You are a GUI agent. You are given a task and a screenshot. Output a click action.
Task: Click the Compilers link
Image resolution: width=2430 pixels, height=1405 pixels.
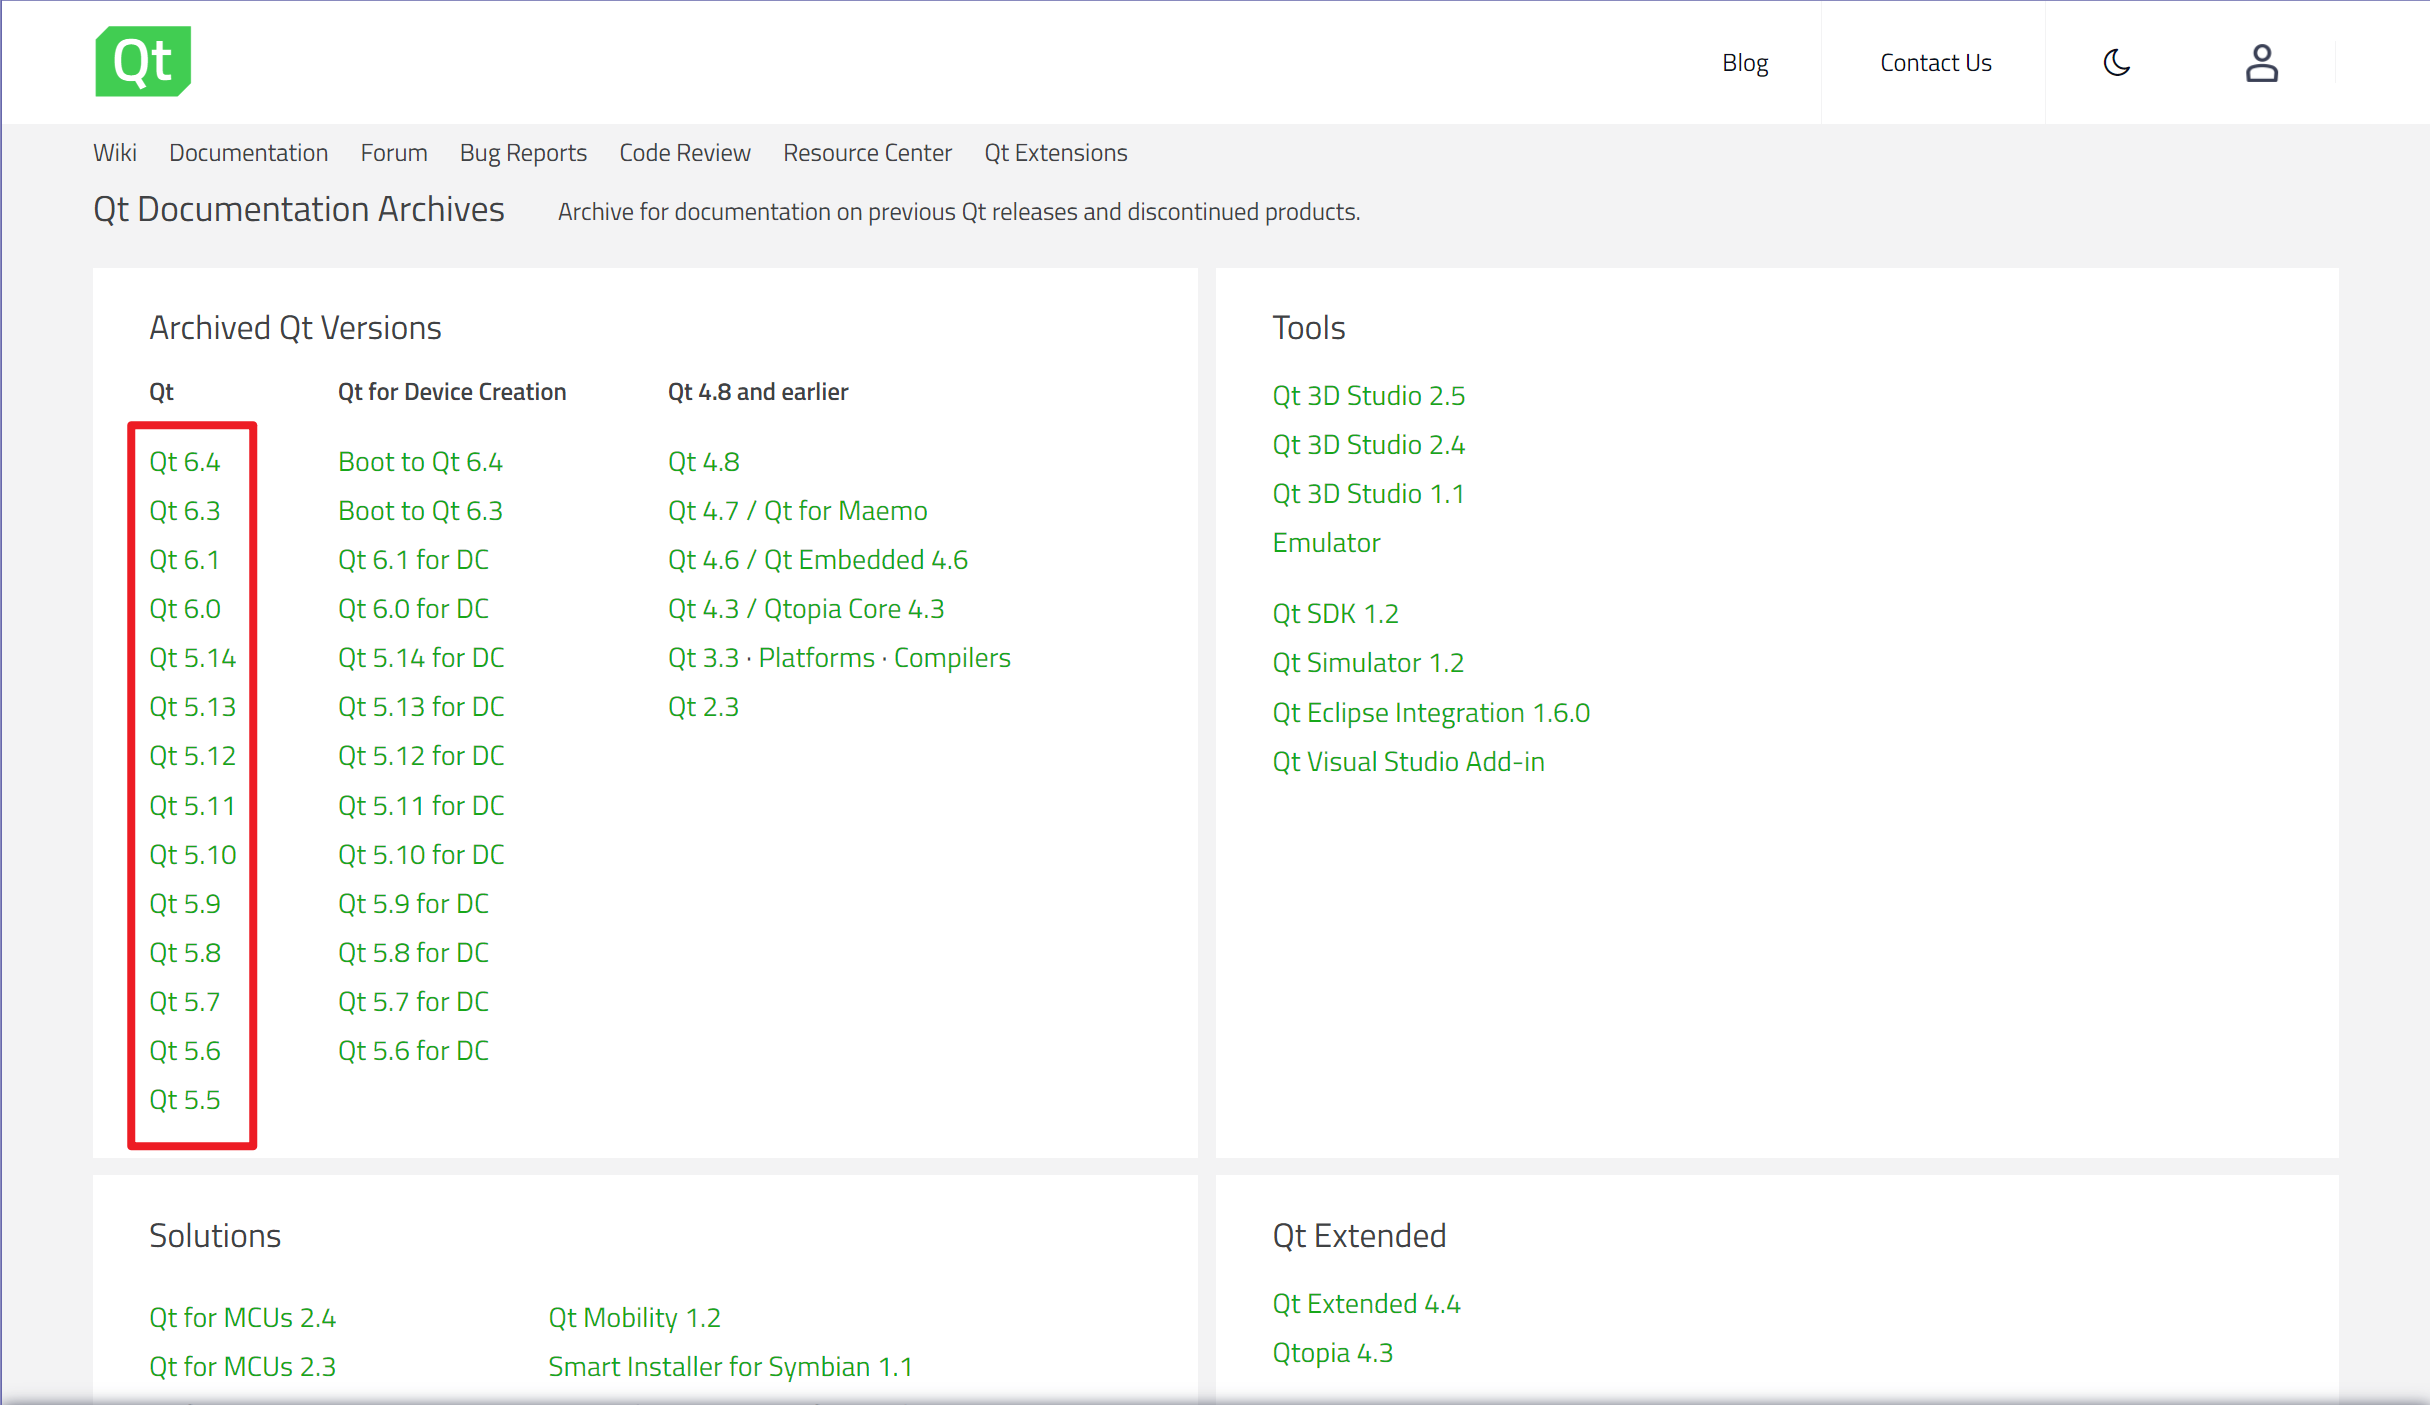(x=951, y=658)
